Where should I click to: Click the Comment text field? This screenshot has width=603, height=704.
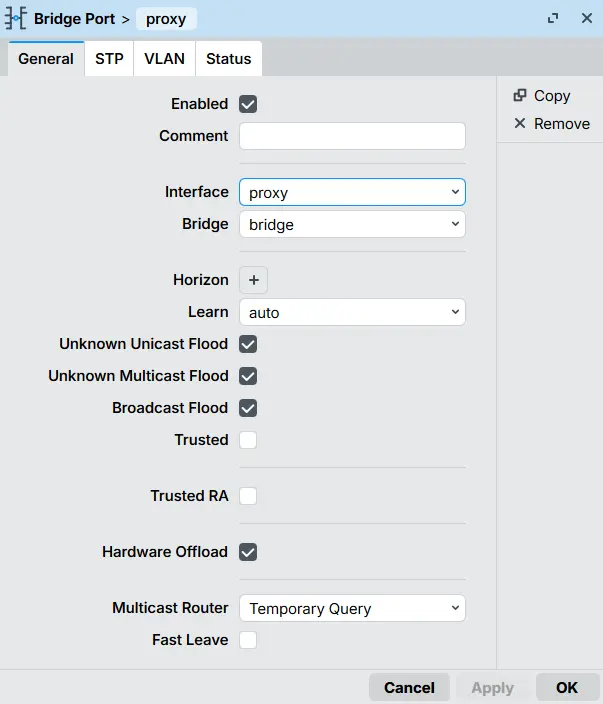352,136
